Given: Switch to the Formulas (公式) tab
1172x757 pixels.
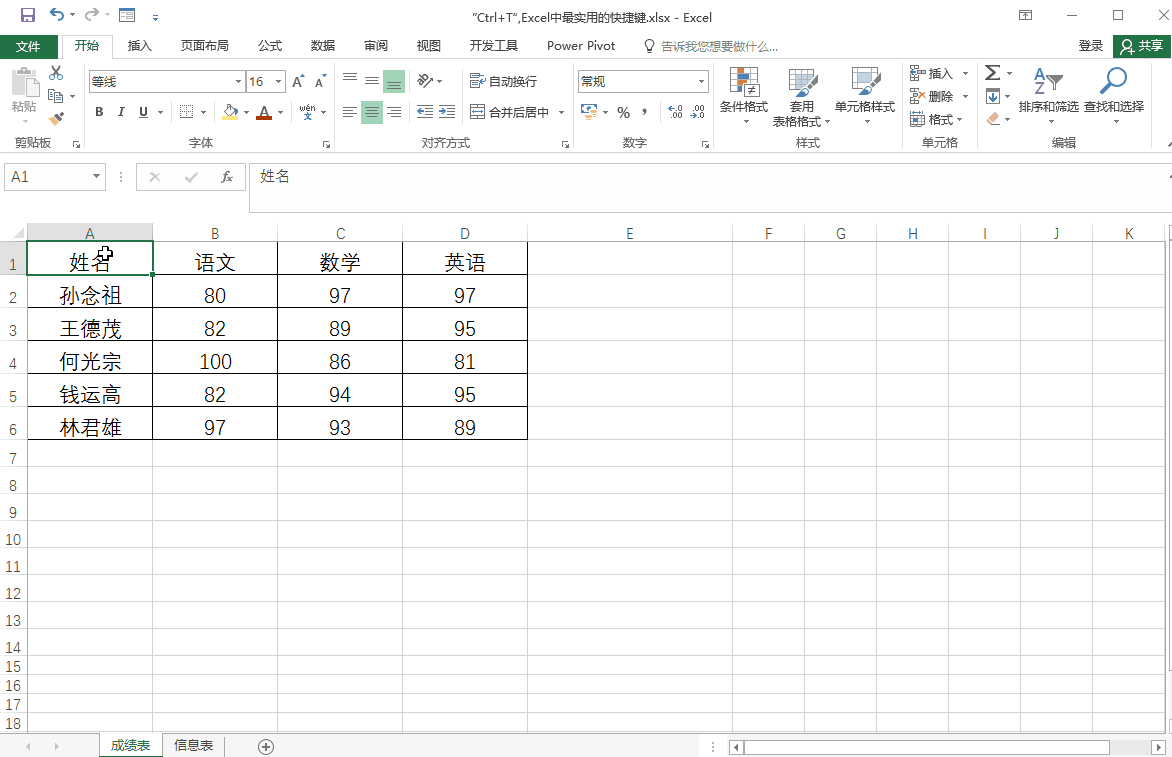Looking at the screenshot, I should click(270, 46).
